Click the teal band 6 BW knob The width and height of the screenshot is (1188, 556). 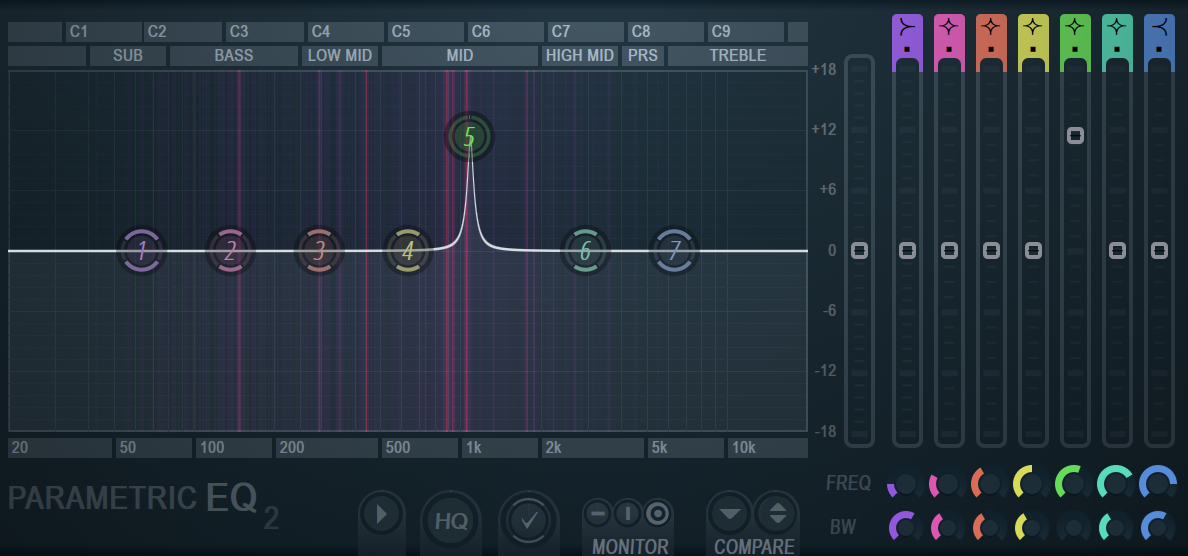click(1115, 526)
